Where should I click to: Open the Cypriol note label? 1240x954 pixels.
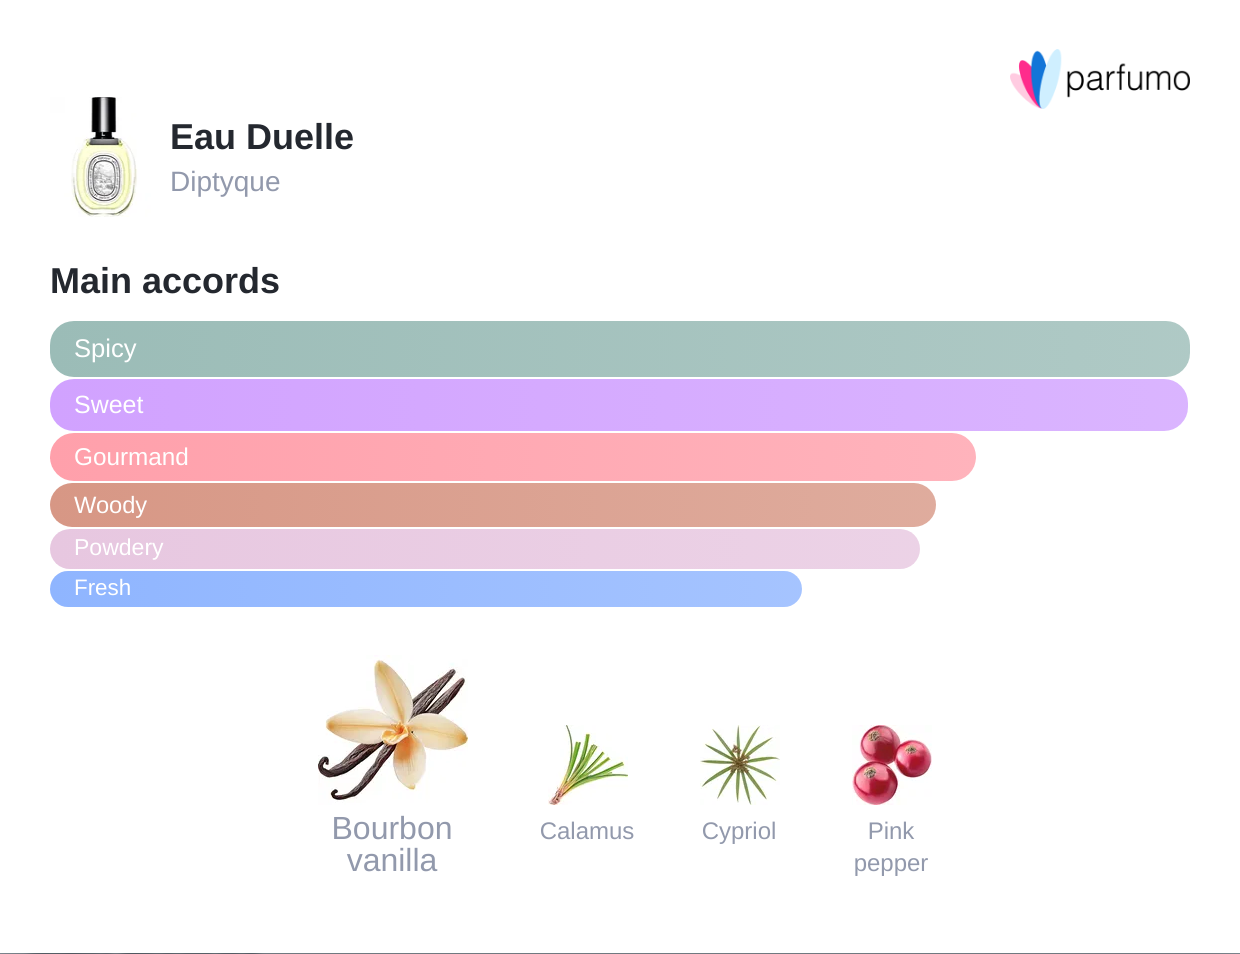click(739, 831)
